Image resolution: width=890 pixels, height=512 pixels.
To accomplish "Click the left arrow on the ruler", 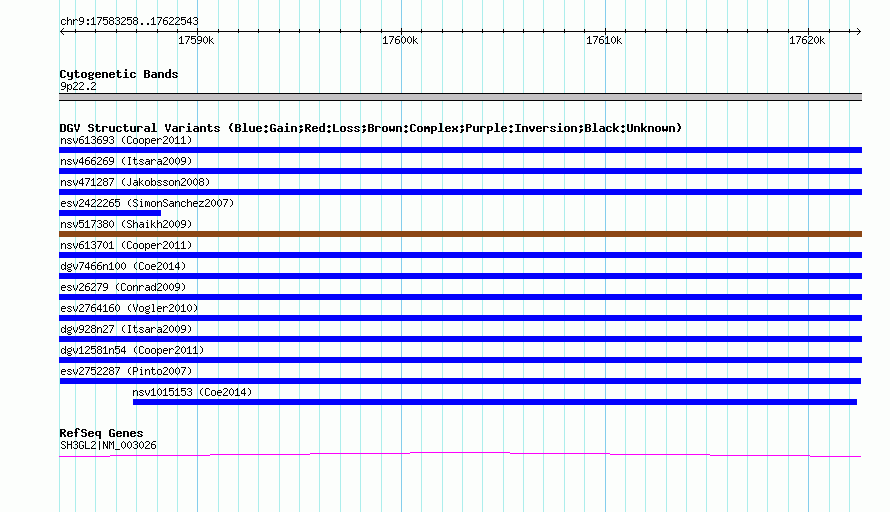I will (x=63, y=32).
